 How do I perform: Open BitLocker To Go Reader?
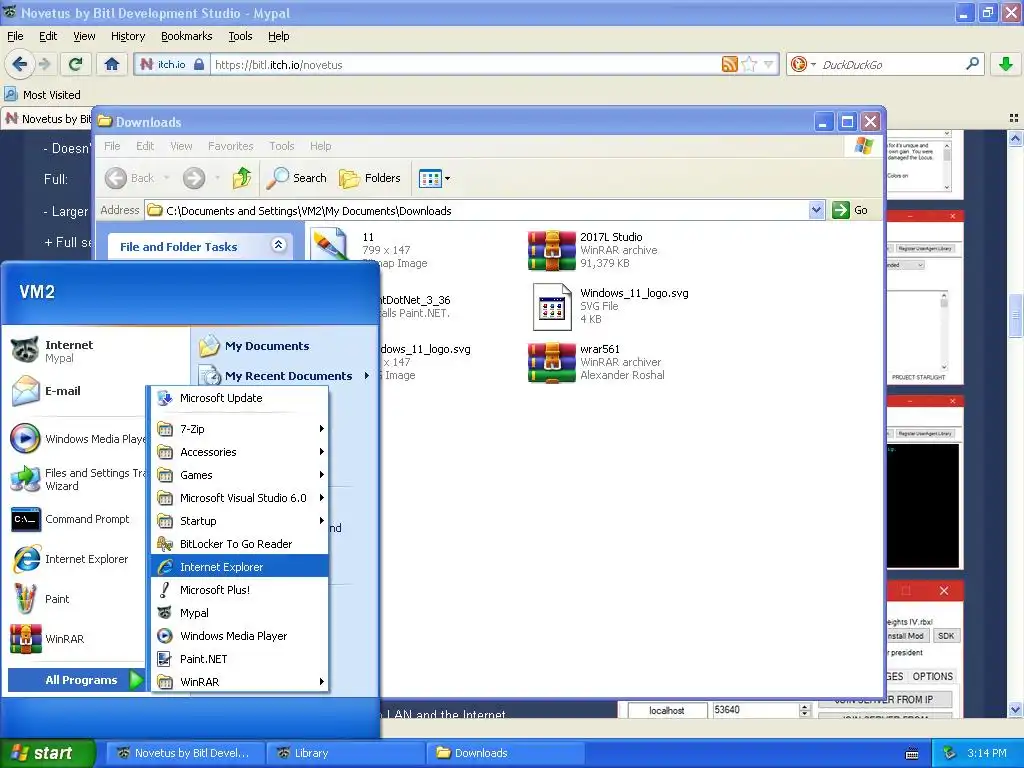[239, 544]
